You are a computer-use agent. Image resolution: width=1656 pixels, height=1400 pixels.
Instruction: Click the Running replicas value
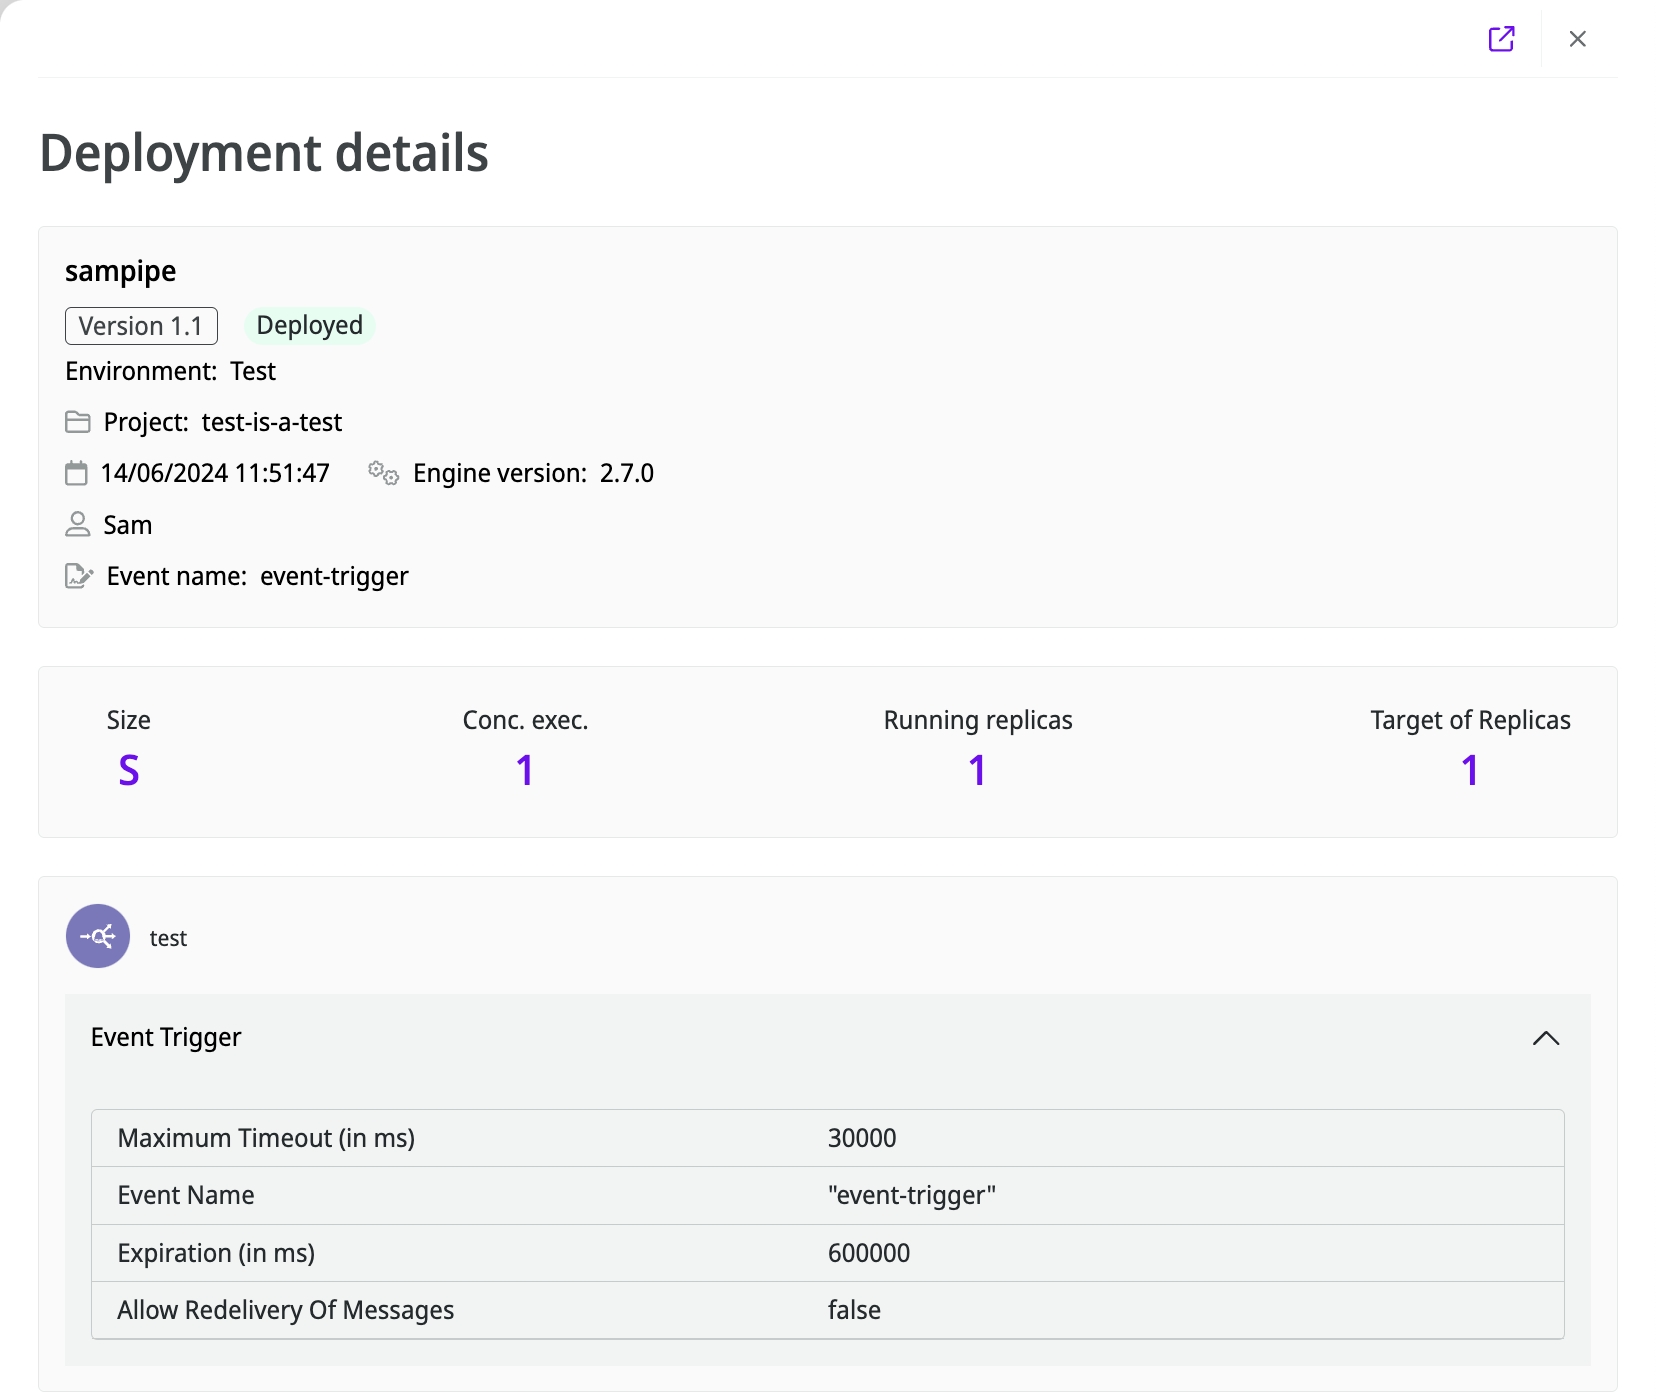pyautogui.click(x=977, y=770)
